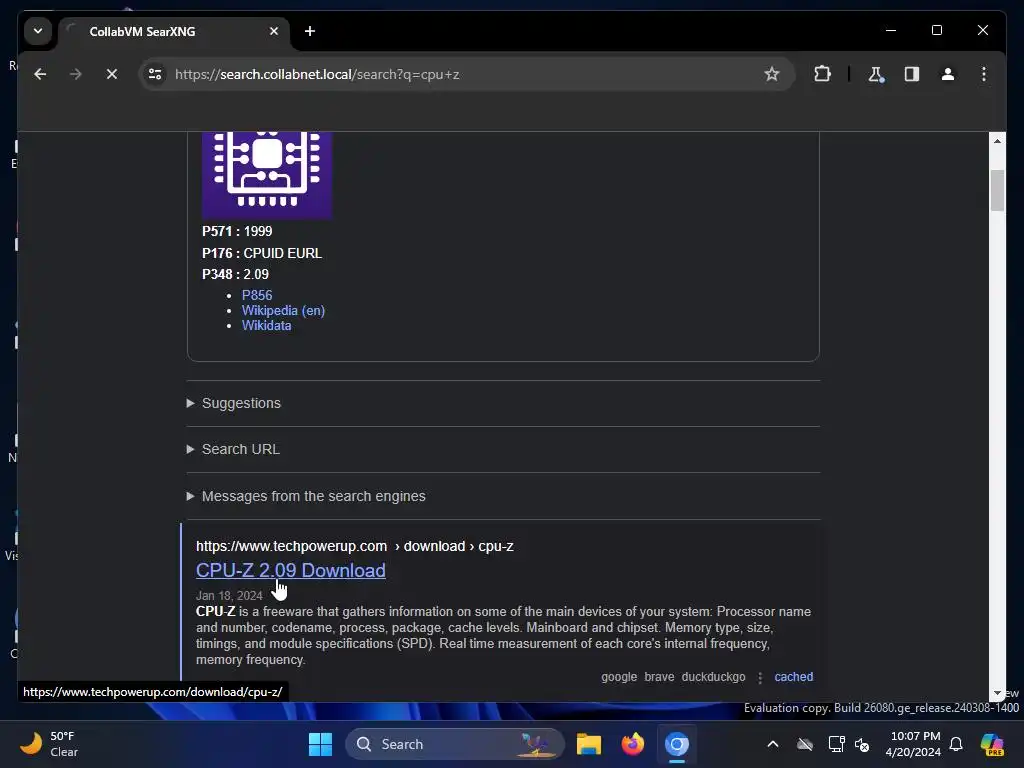Viewport: 1024px width, 768px height.
Task: Open the Extensions puzzle icon
Action: 822,74
